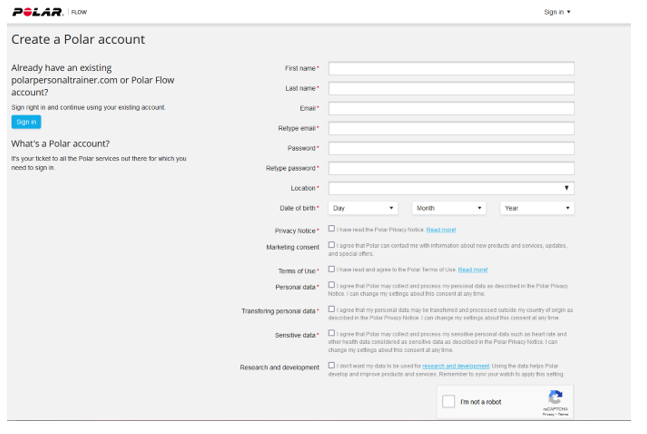Check the Marketing consent checkbox
The height and width of the screenshot is (434, 647).
point(331,245)
